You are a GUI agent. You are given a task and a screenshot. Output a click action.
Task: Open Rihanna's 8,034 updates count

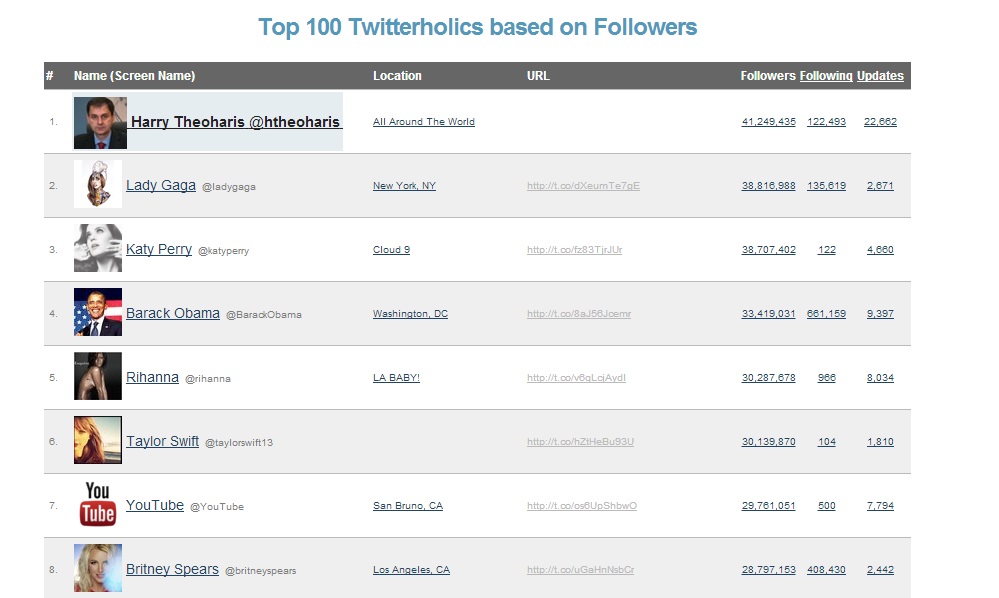(x=880, y=378)
